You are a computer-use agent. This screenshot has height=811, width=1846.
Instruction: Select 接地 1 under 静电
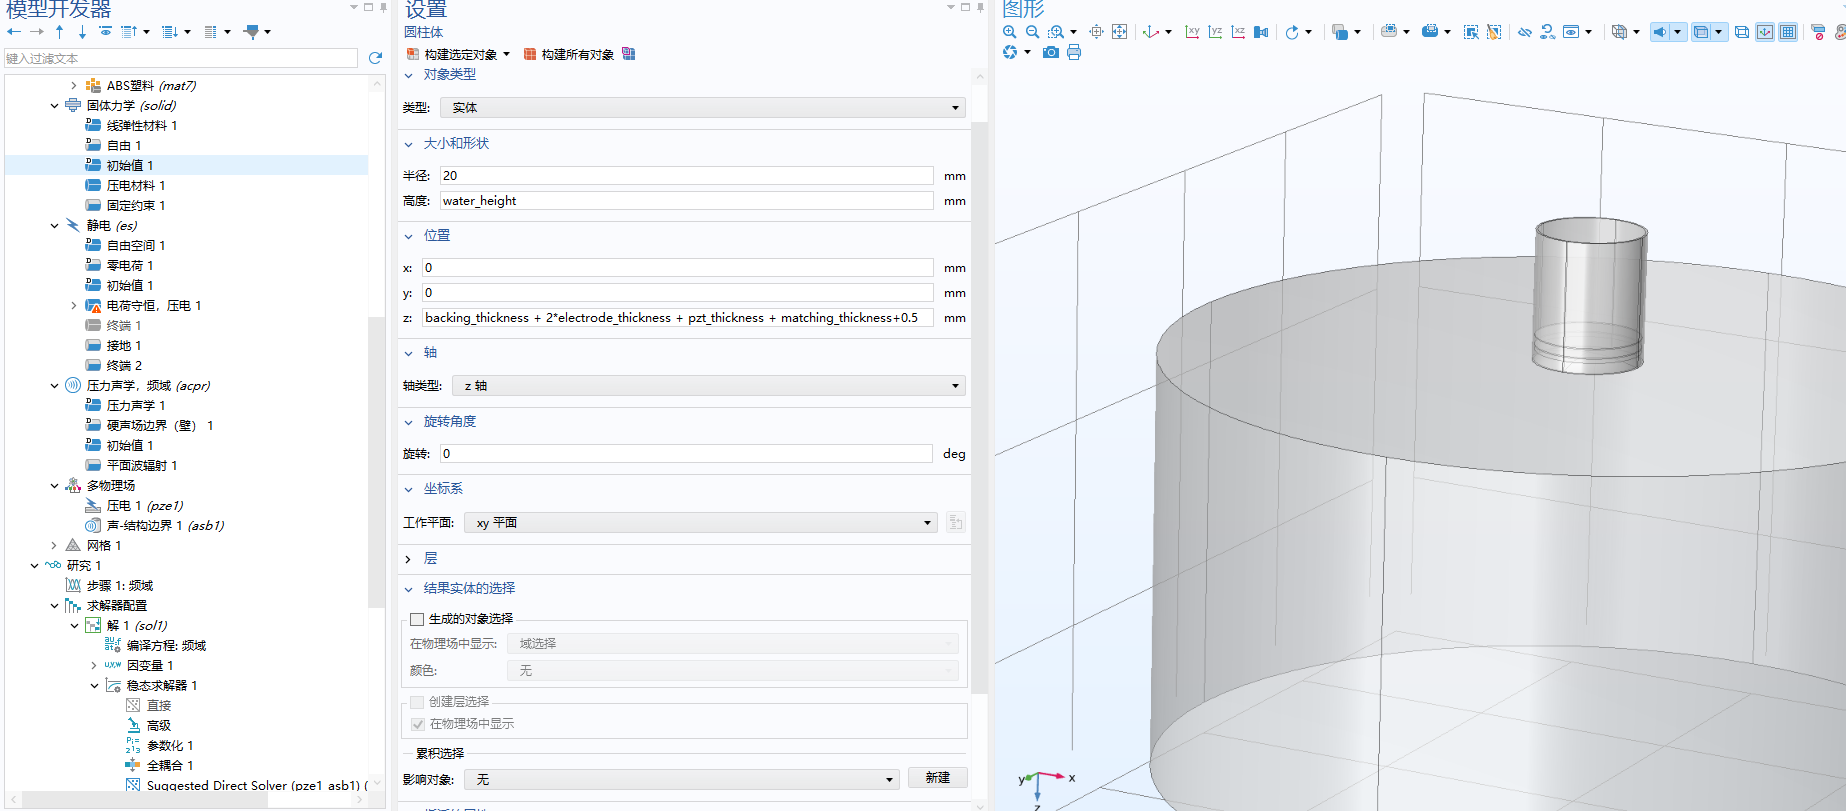[124, 345]
